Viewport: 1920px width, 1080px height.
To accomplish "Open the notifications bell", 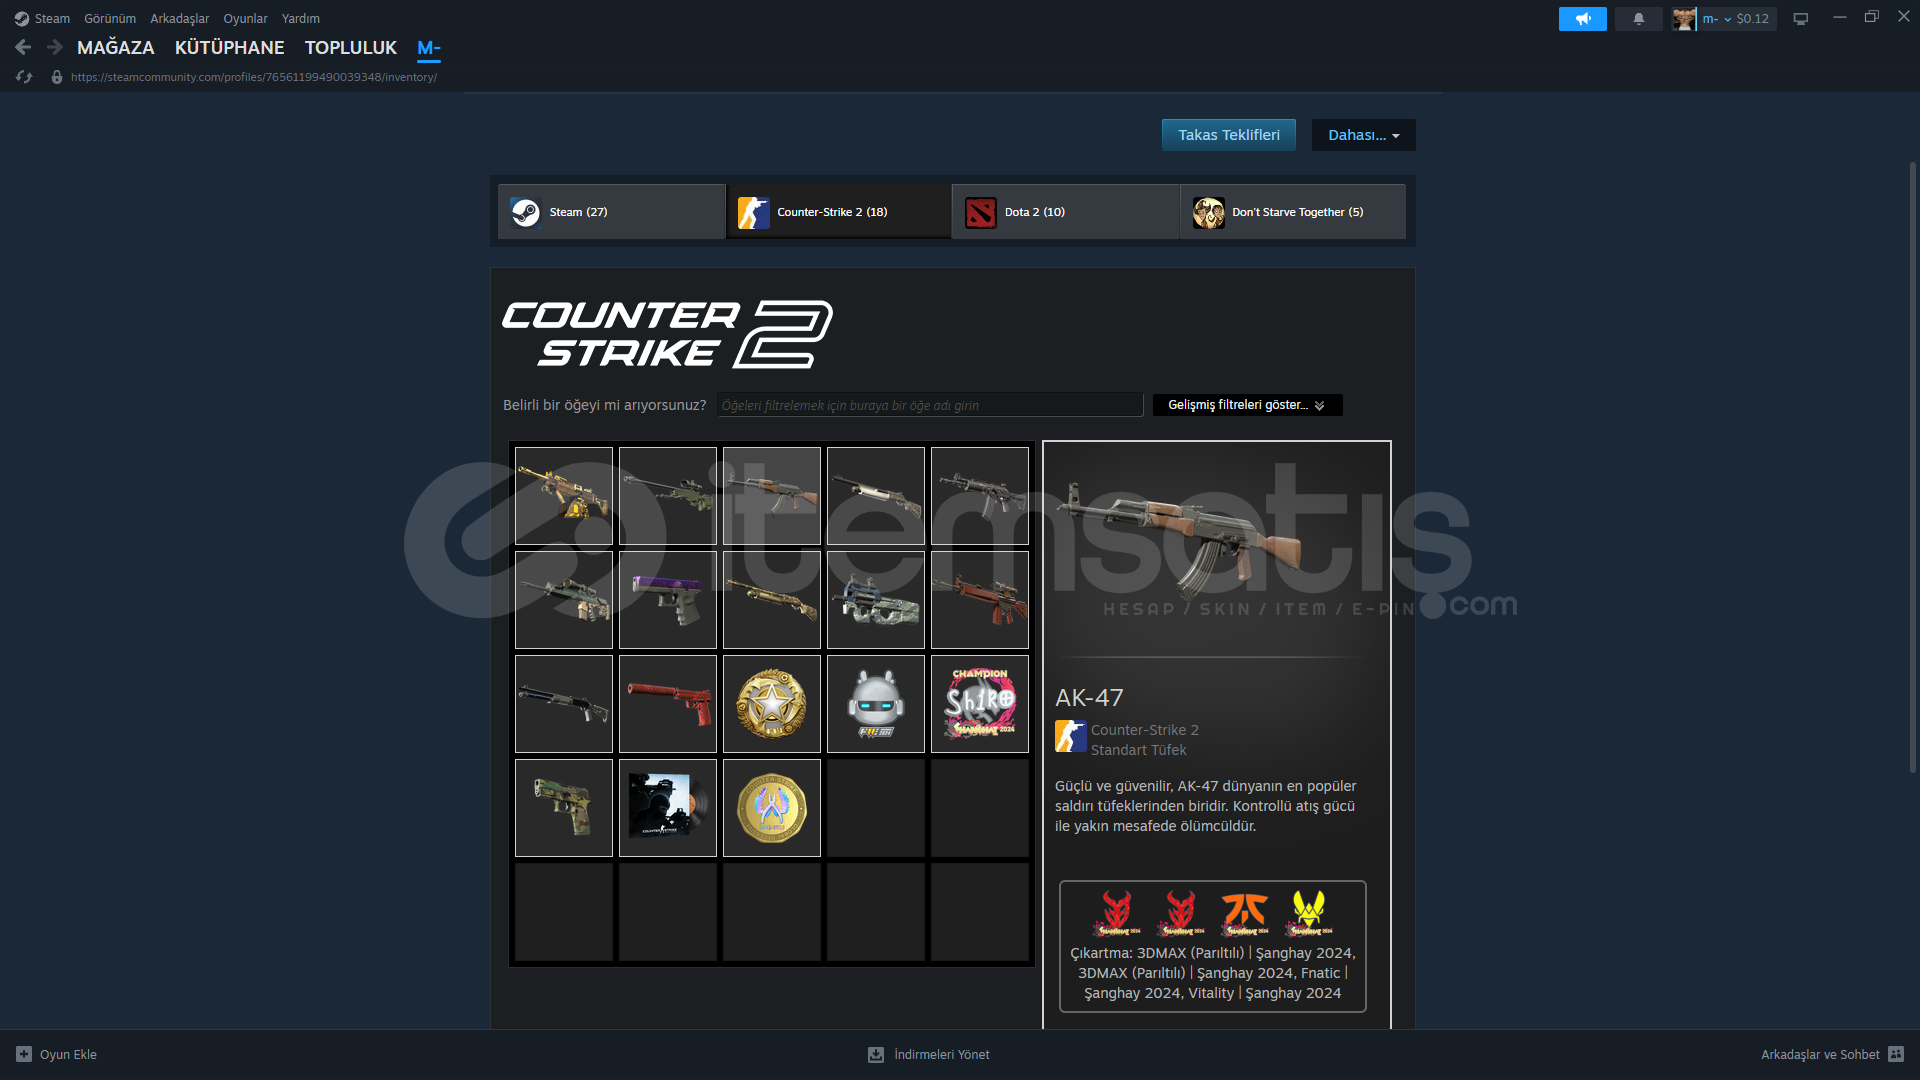I will coord(1638,19).
